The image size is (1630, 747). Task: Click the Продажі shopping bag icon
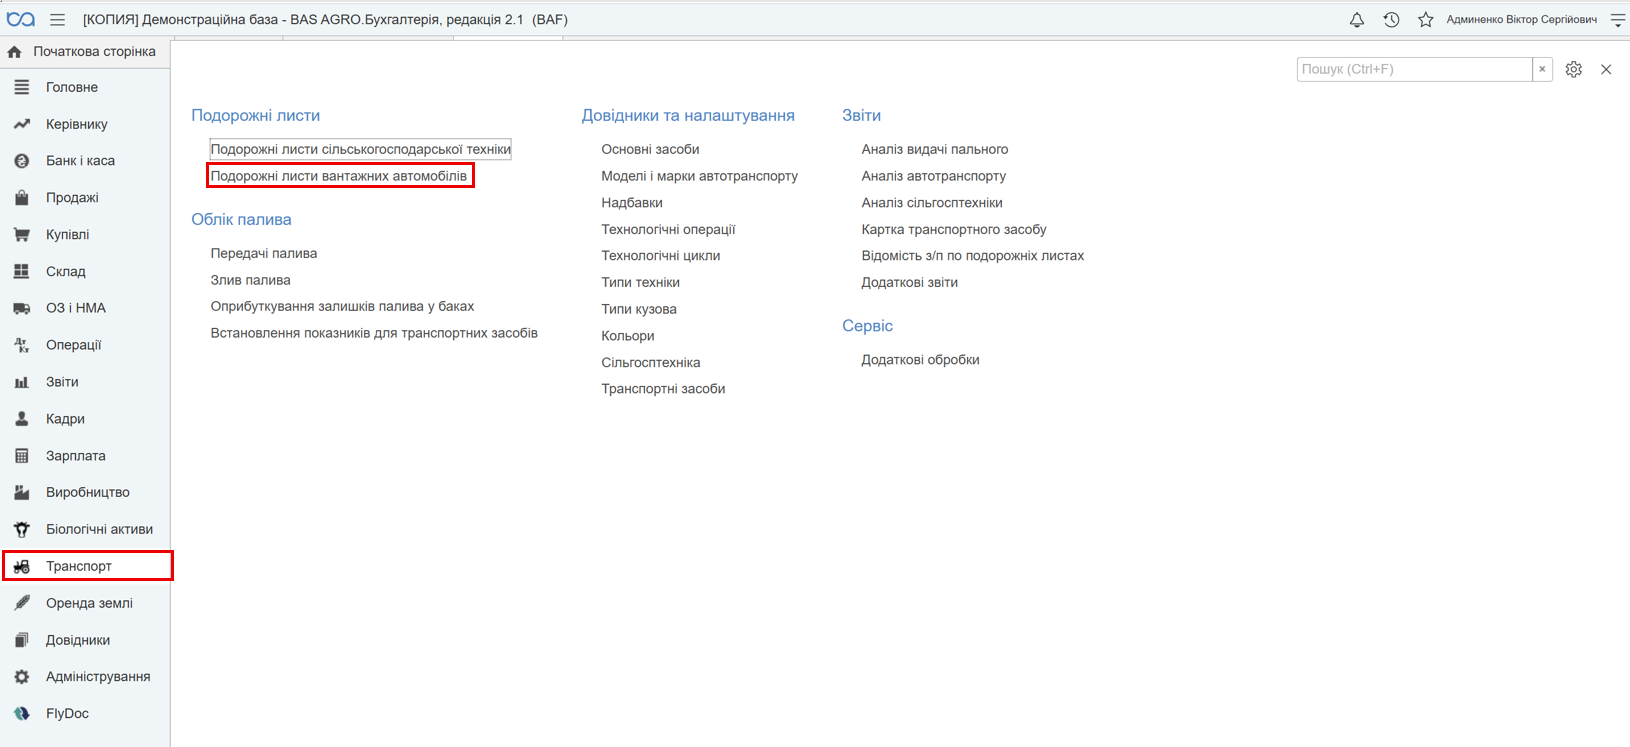[x=21, y=198]
